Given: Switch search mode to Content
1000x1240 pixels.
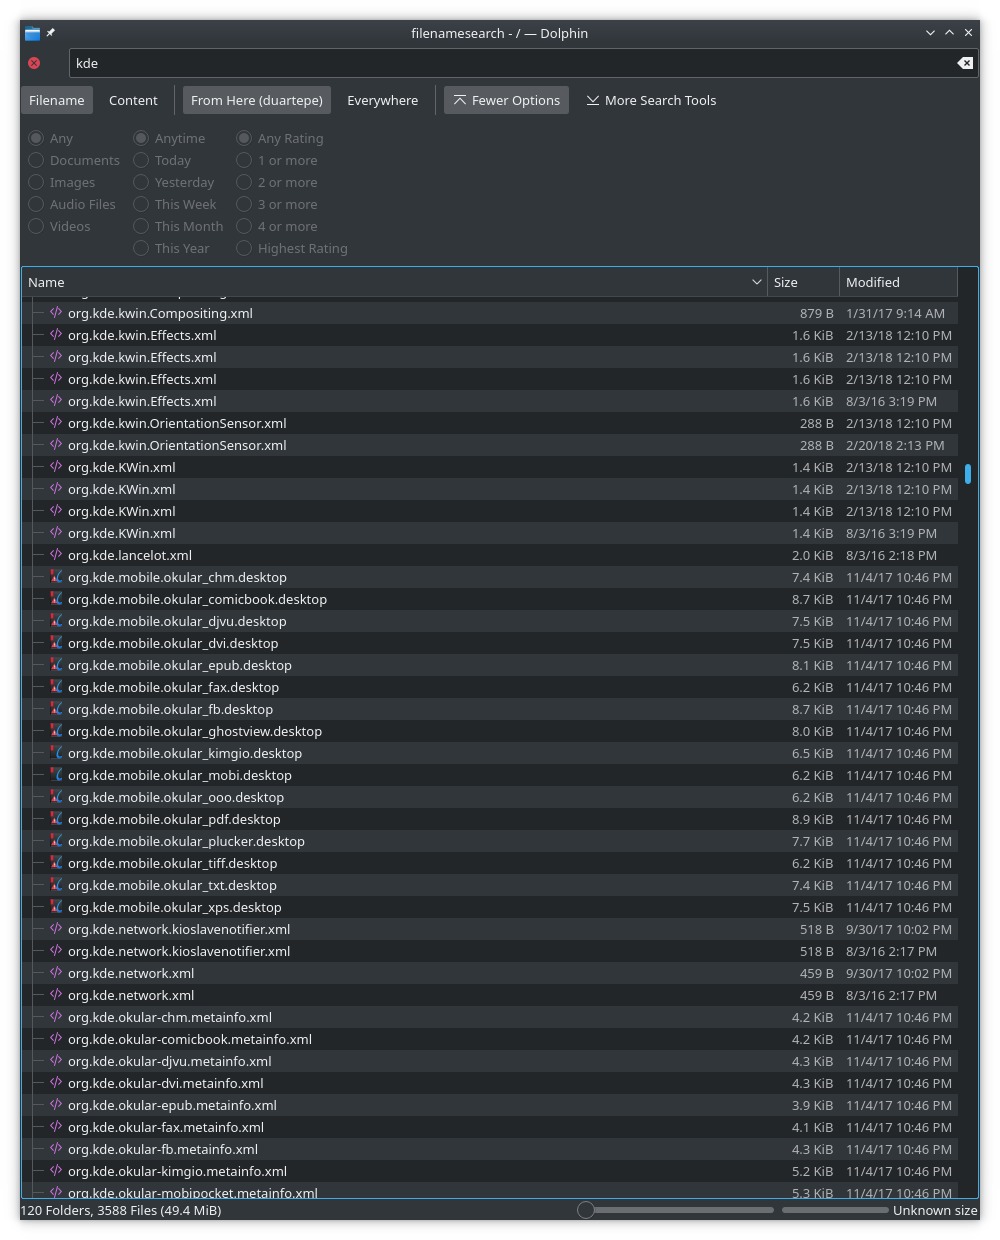Looking at the screenshot, I should pyautogui.click(x=133, y=100).
